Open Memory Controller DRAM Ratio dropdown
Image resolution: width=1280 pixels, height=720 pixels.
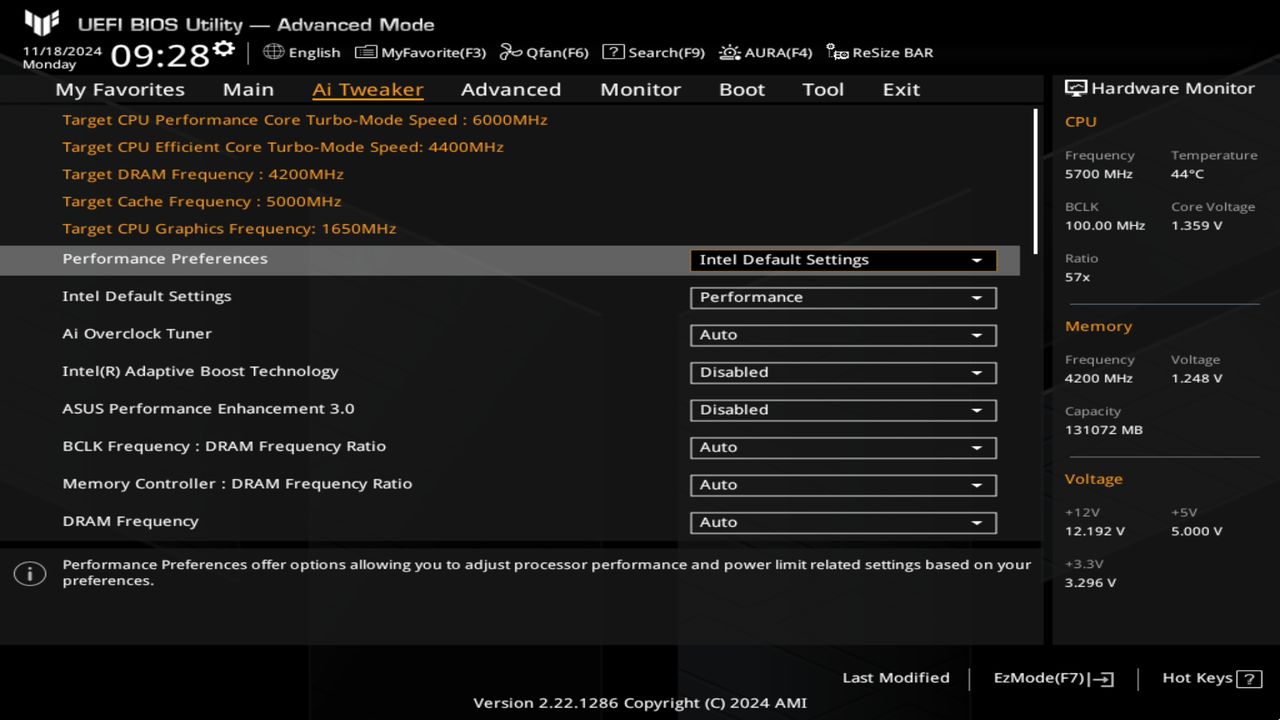(843, 485)
